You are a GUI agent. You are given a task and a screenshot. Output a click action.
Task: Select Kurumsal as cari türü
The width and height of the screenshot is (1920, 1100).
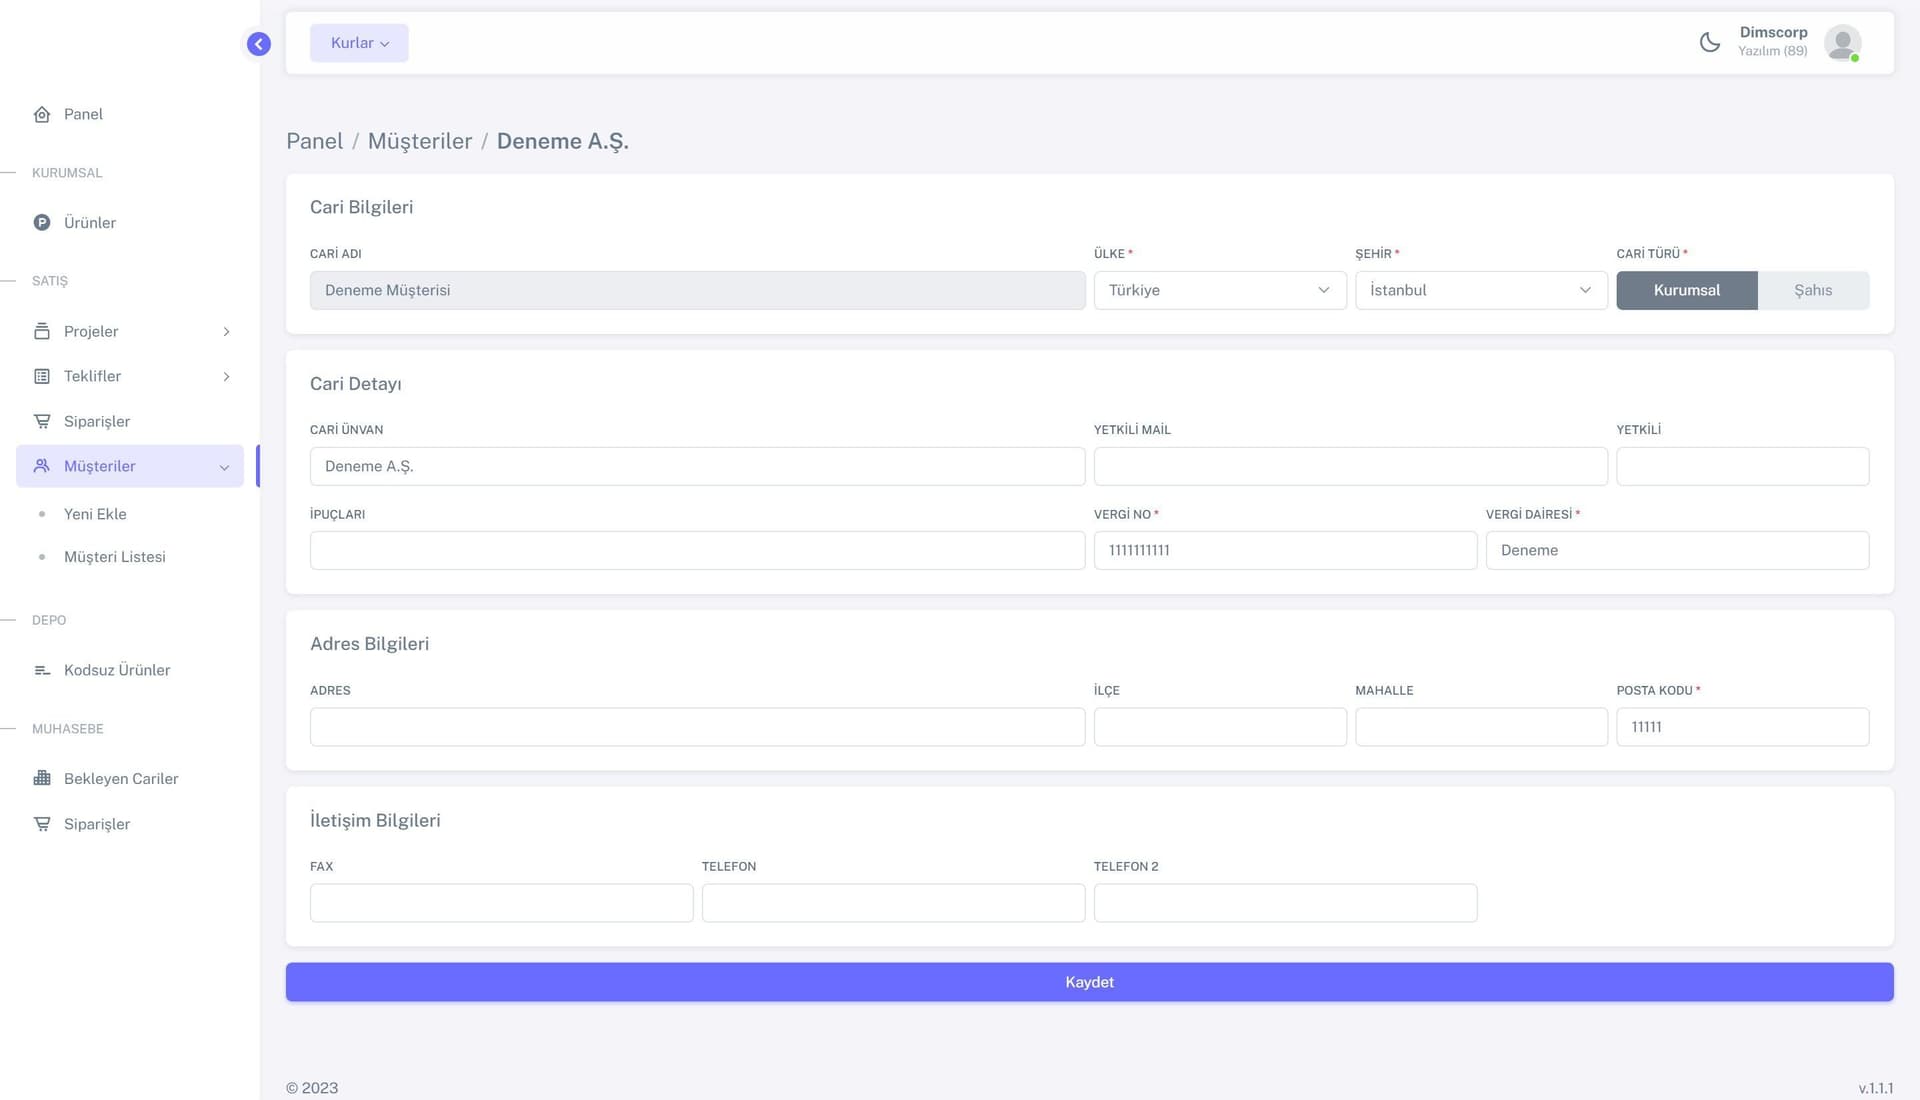click(1686, 290)
